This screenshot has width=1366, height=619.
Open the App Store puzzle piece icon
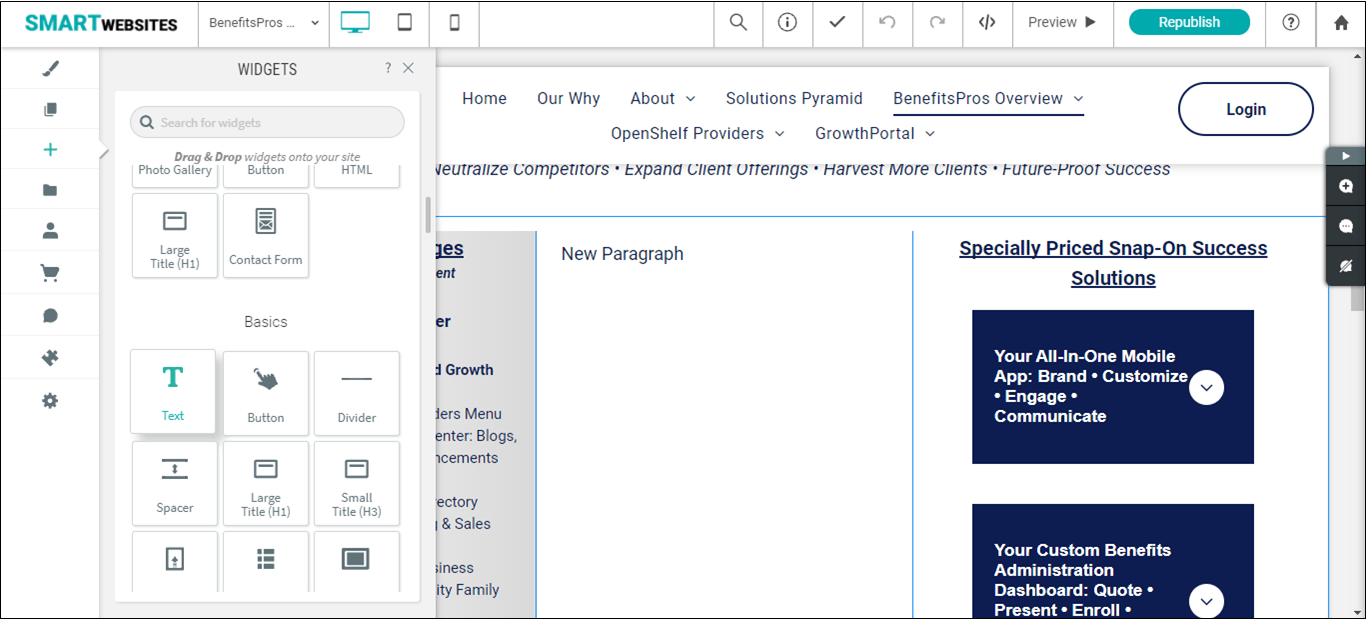[x=50, y=358]
